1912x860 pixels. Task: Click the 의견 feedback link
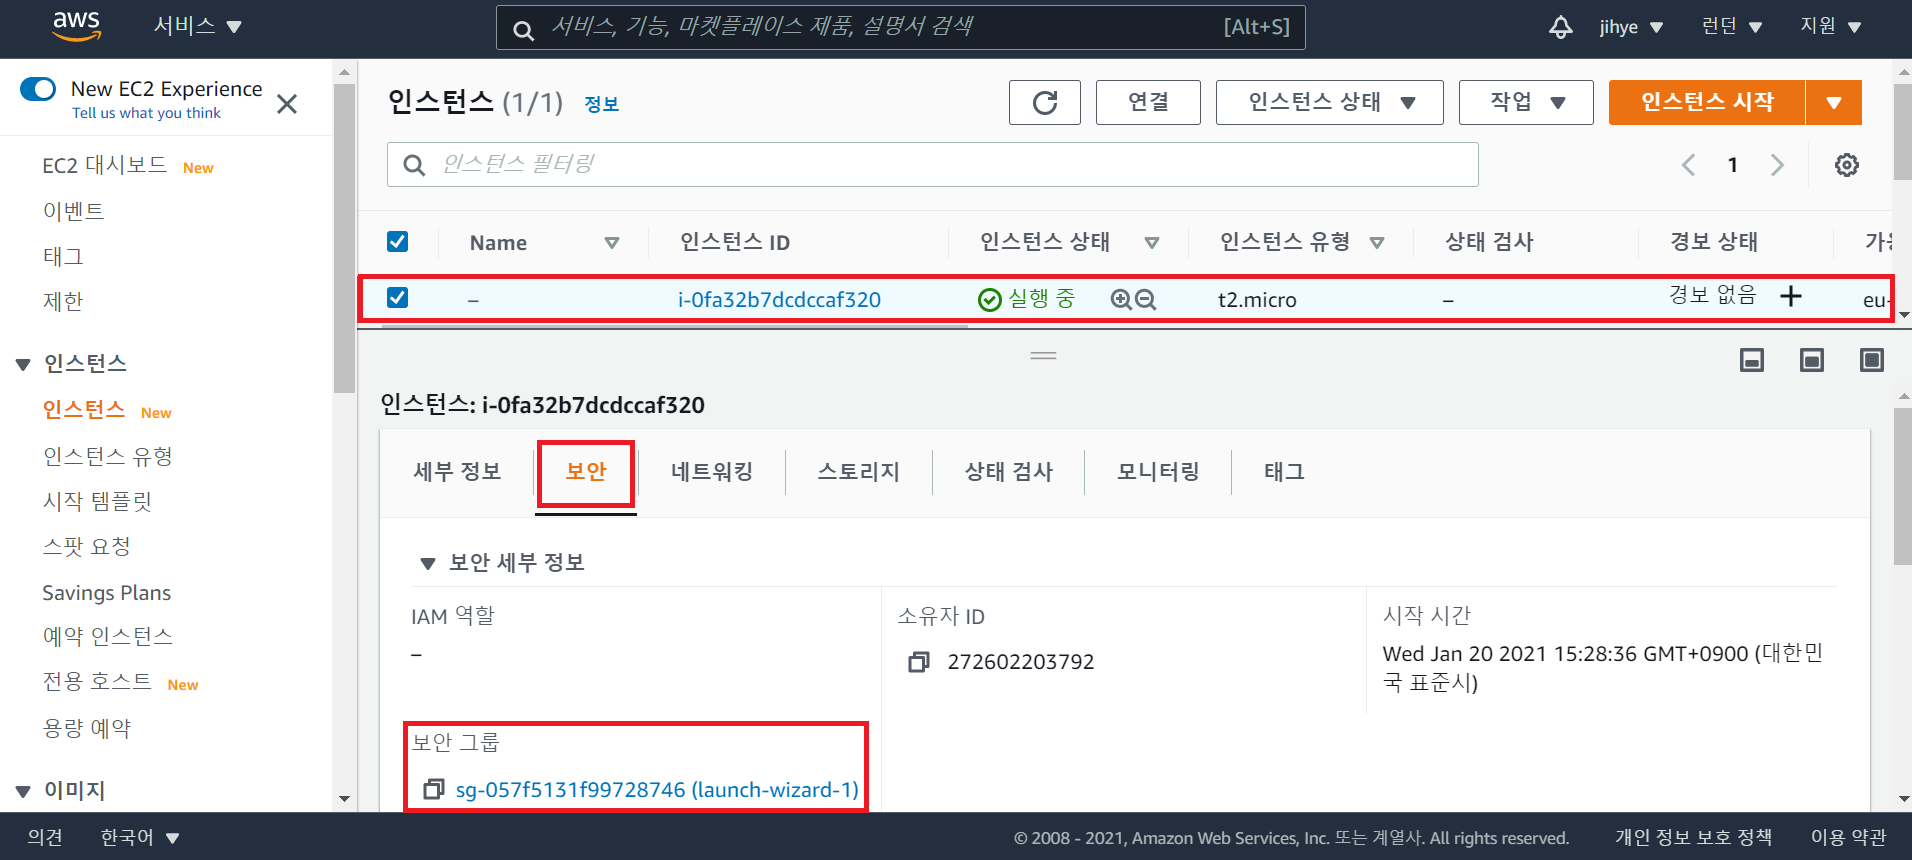click(x=45, y=837)
